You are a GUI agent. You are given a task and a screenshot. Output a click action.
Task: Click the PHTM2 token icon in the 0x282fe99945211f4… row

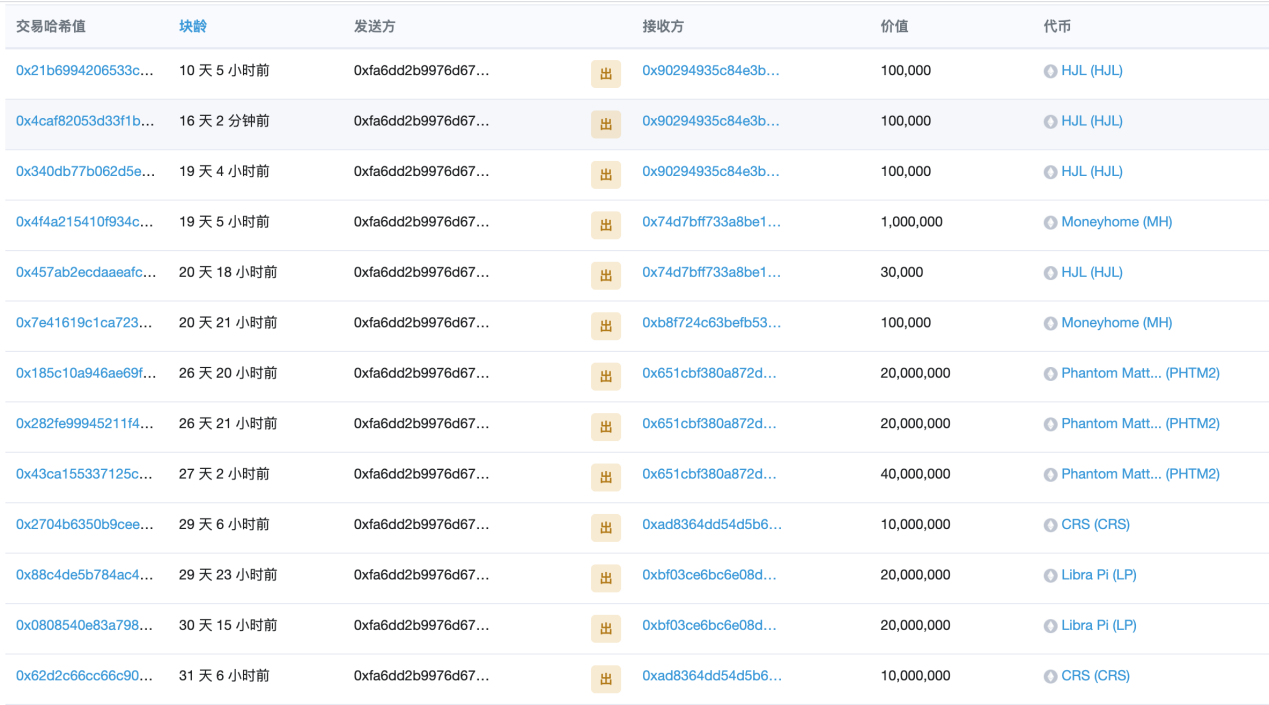click(x=1050, y=424)
